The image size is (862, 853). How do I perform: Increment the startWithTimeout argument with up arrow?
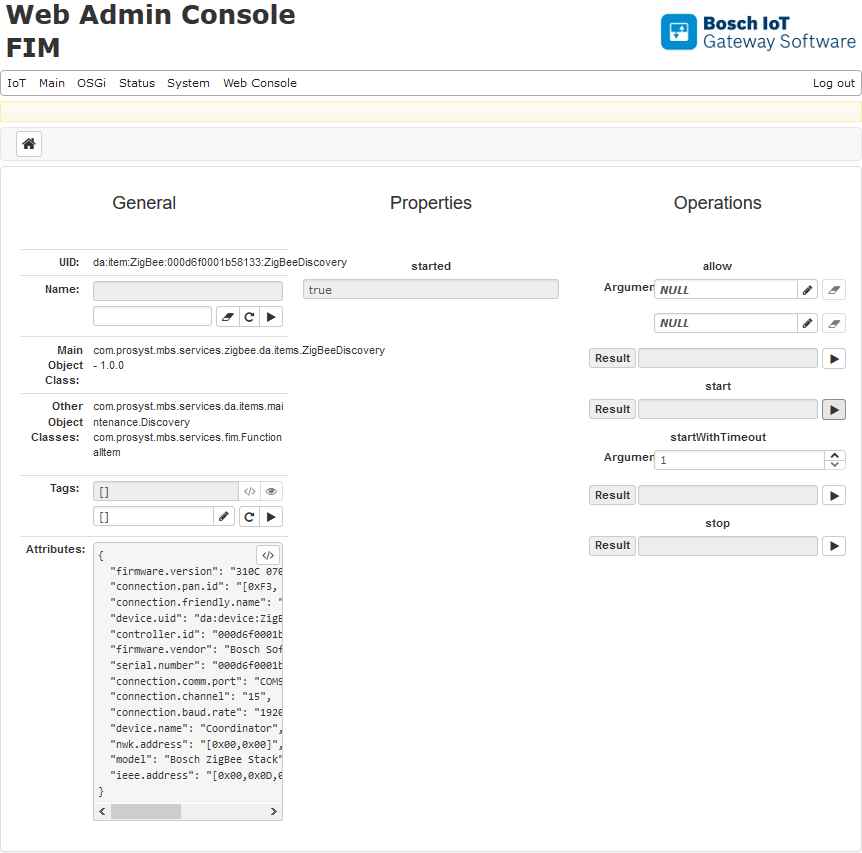pyautogui.click(x=835, y=455)
